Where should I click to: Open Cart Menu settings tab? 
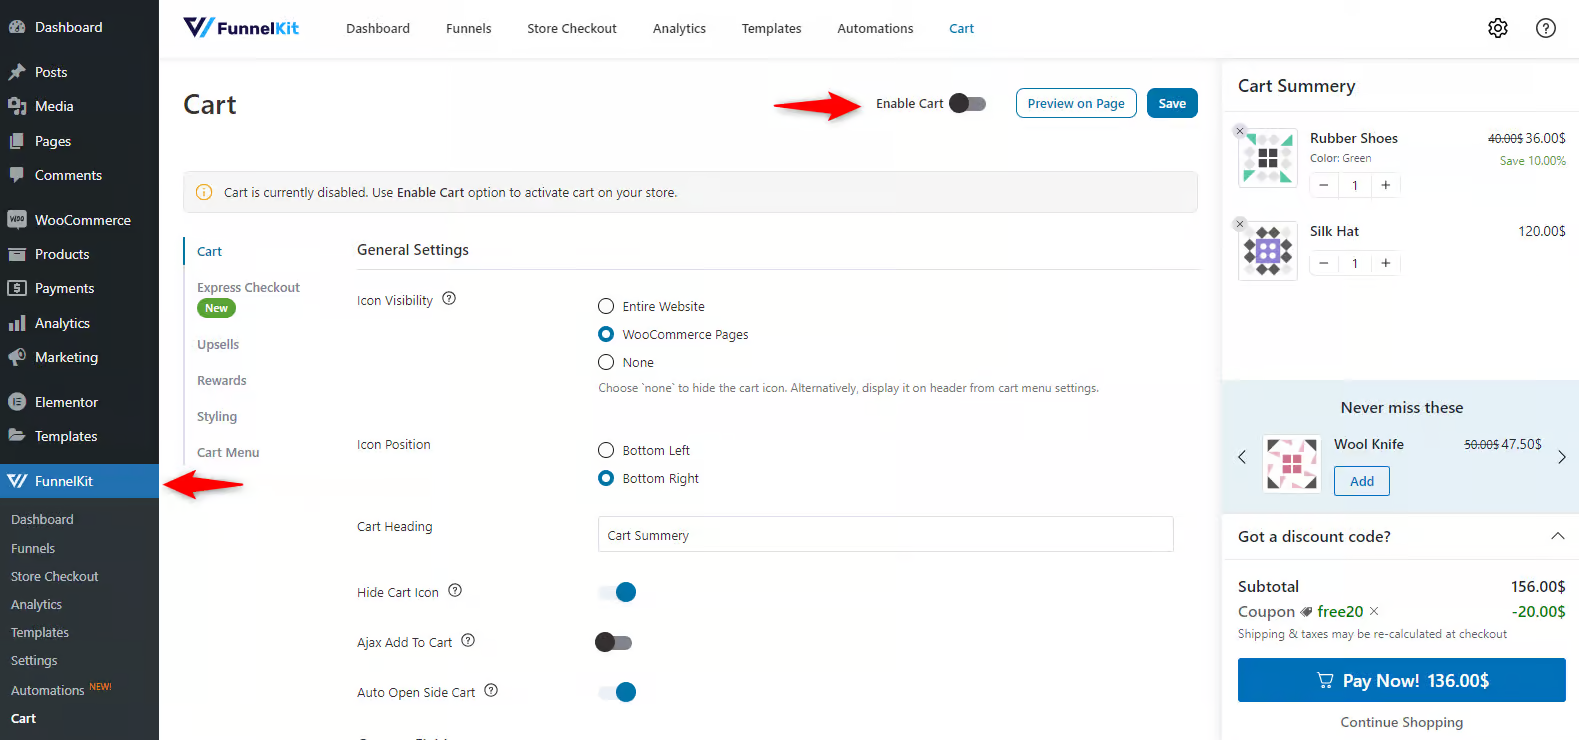click(x=228, y=452)
